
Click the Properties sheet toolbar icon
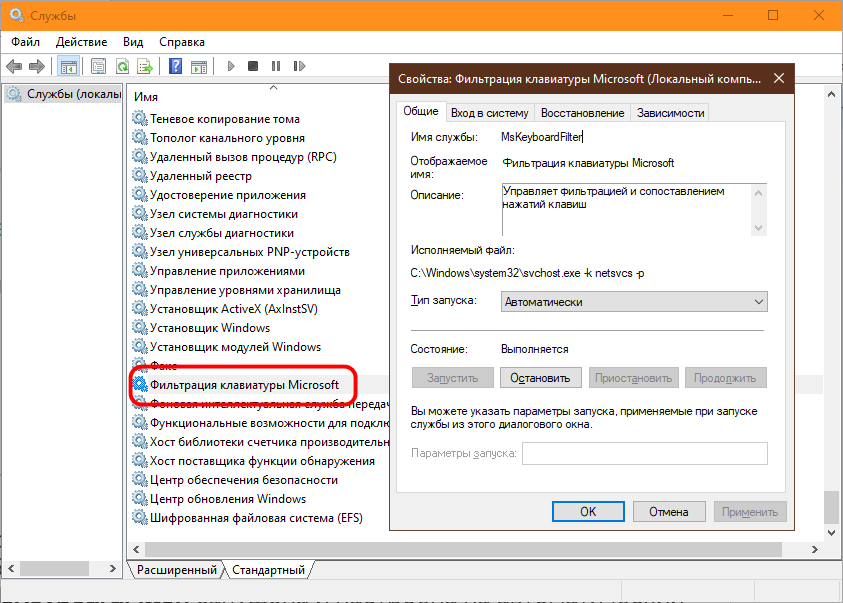(98, 67)
